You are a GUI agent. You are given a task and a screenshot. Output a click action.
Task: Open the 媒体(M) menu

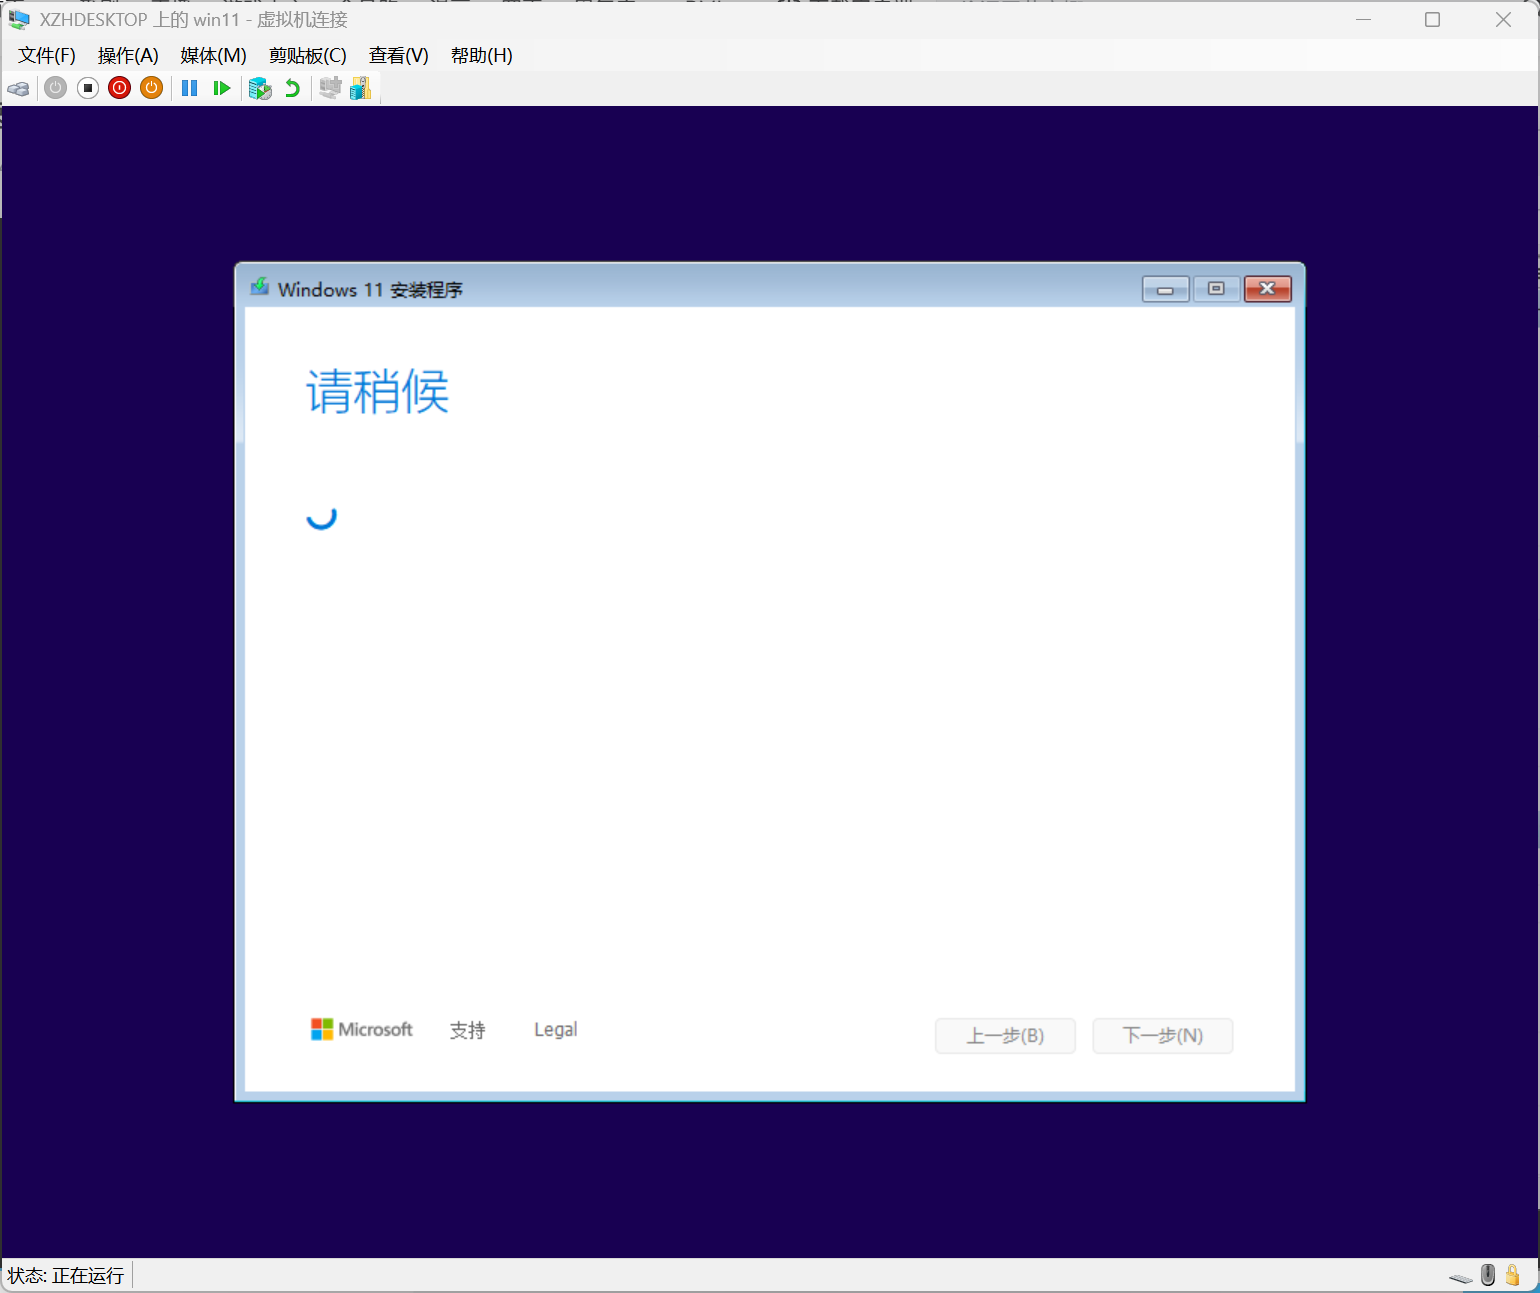pos(213,56)
